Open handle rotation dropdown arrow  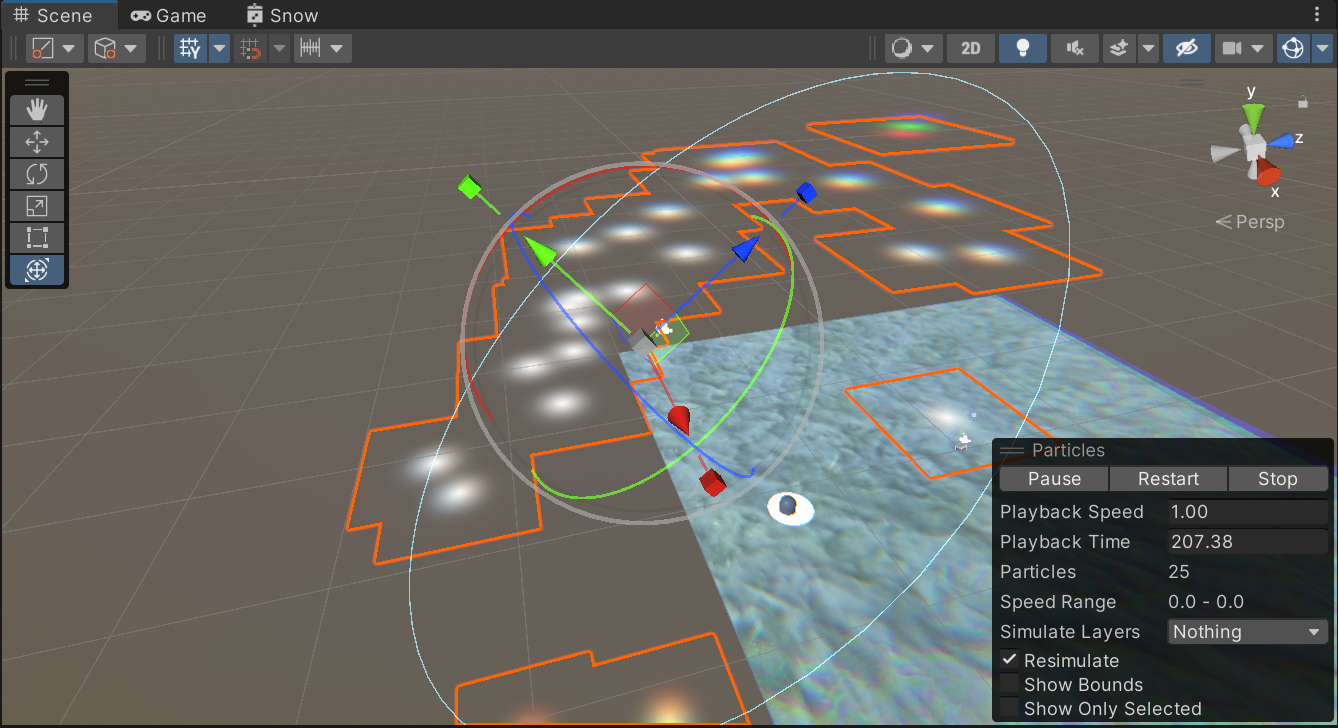coord(132,48)
